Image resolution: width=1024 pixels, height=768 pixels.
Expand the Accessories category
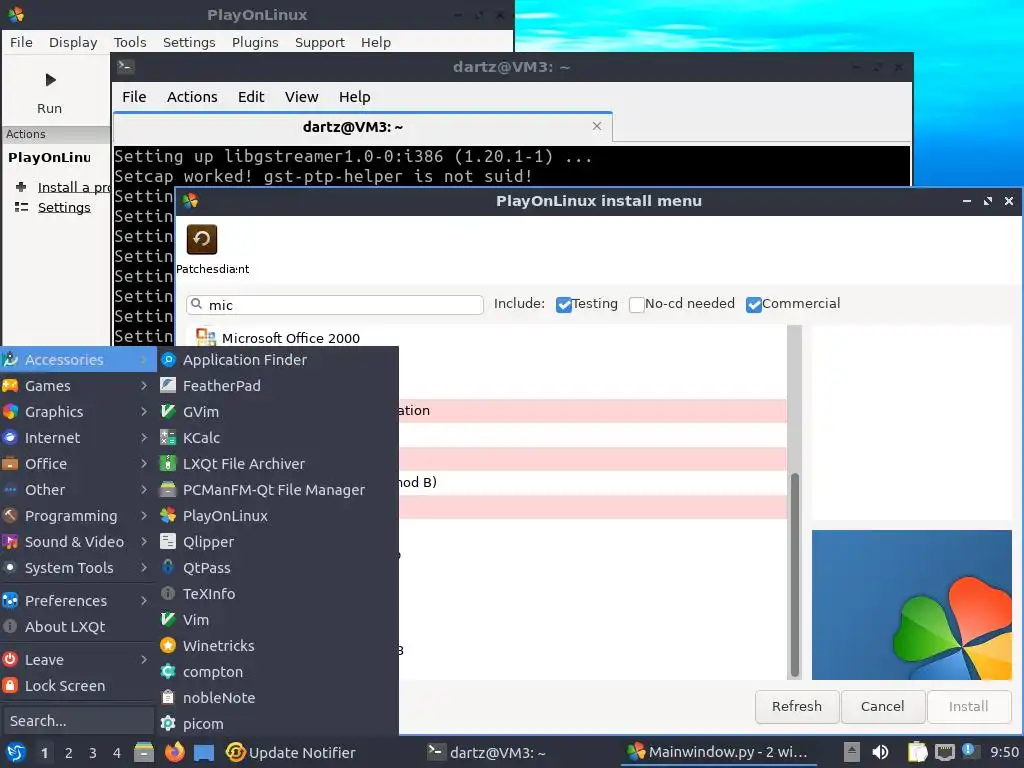(77, 360)
